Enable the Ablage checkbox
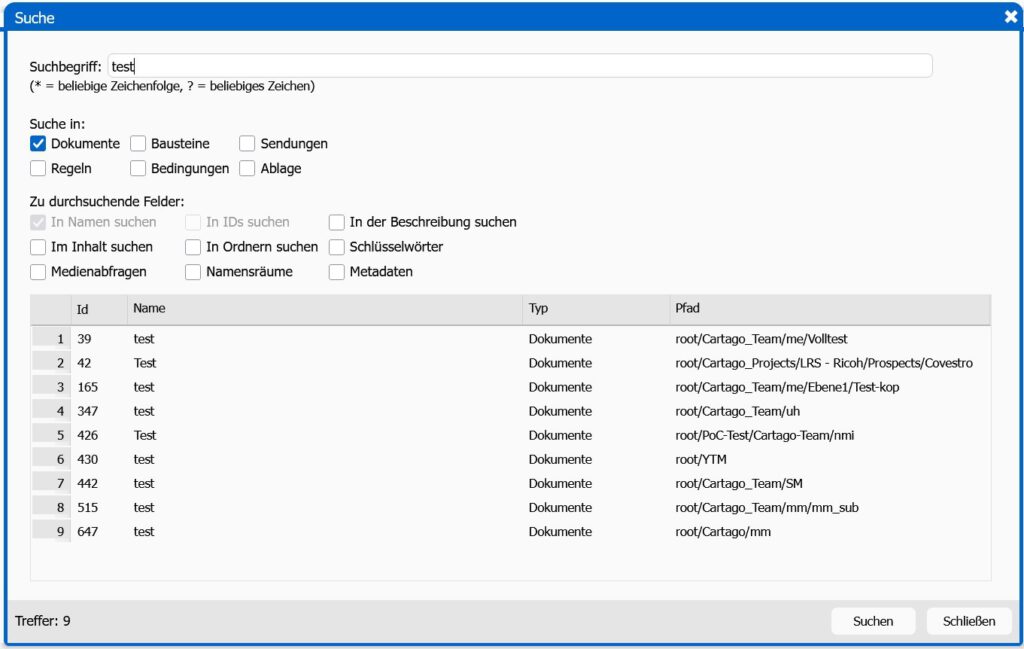The width and height of the screenshot is (1024, 649). (247, 169)
